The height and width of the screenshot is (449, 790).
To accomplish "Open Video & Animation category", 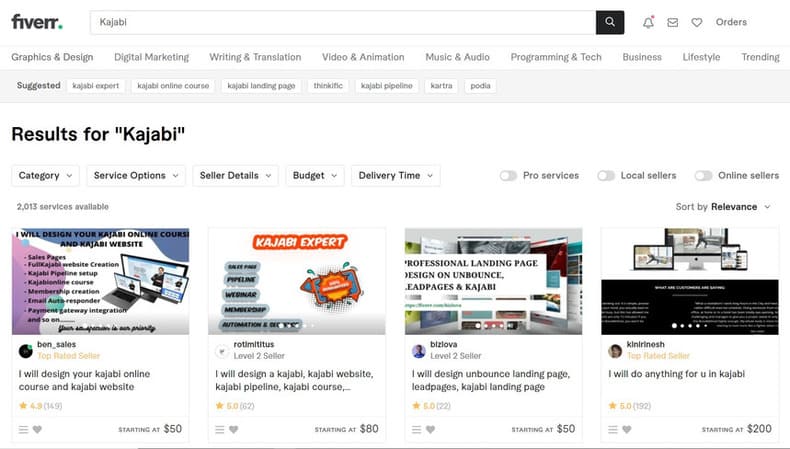I will [363, 57].
